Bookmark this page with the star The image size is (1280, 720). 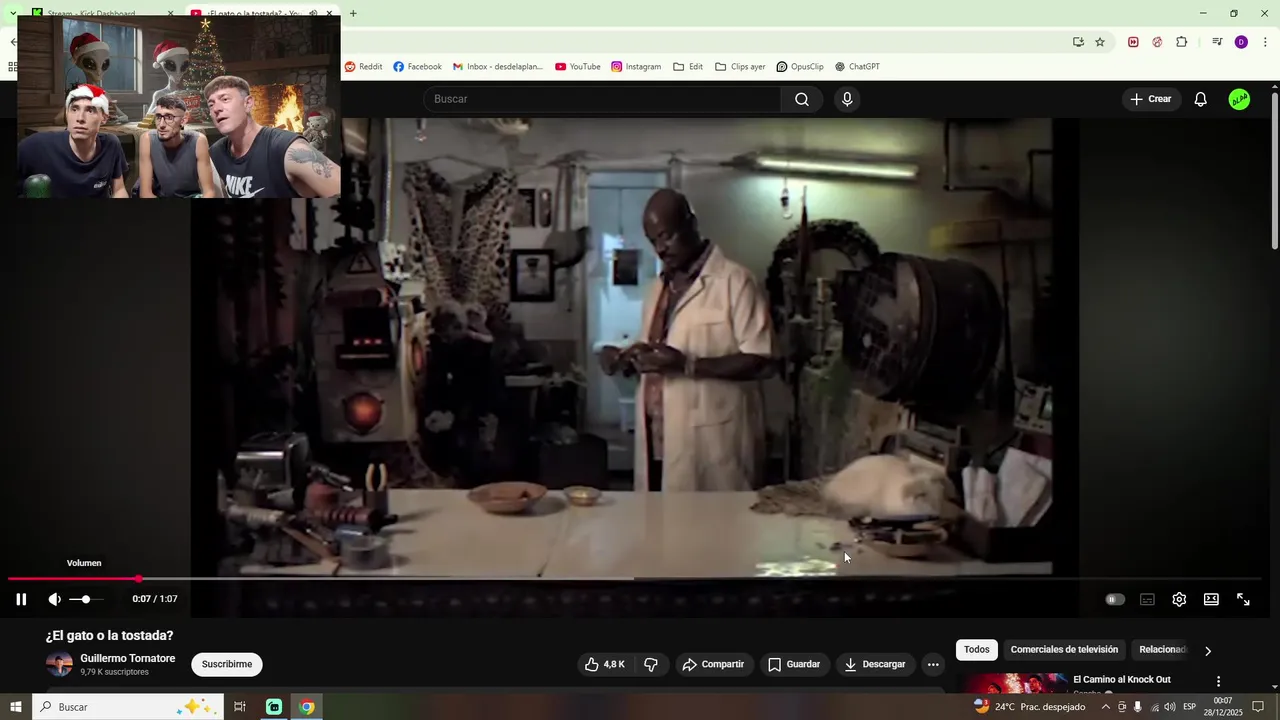[1100, 42]
